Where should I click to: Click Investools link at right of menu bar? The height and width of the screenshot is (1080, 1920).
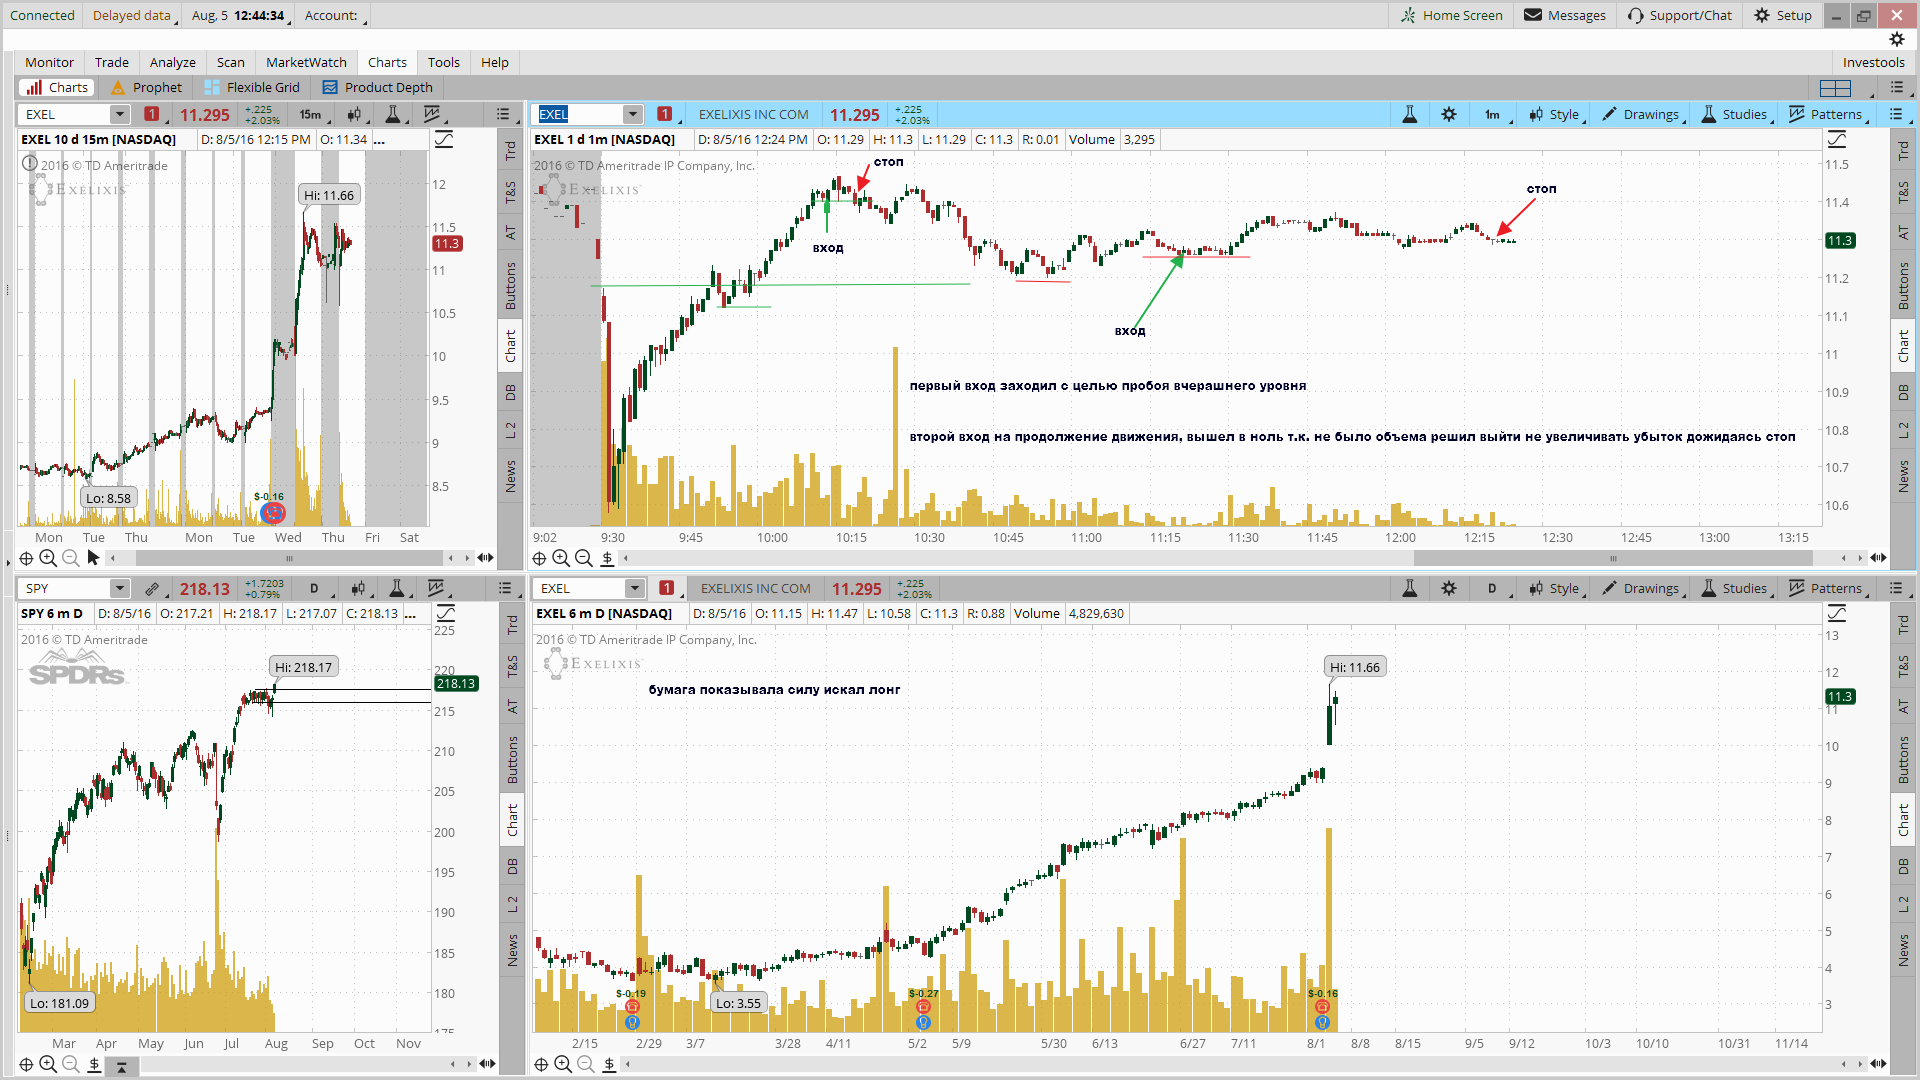click(1874, 62)
